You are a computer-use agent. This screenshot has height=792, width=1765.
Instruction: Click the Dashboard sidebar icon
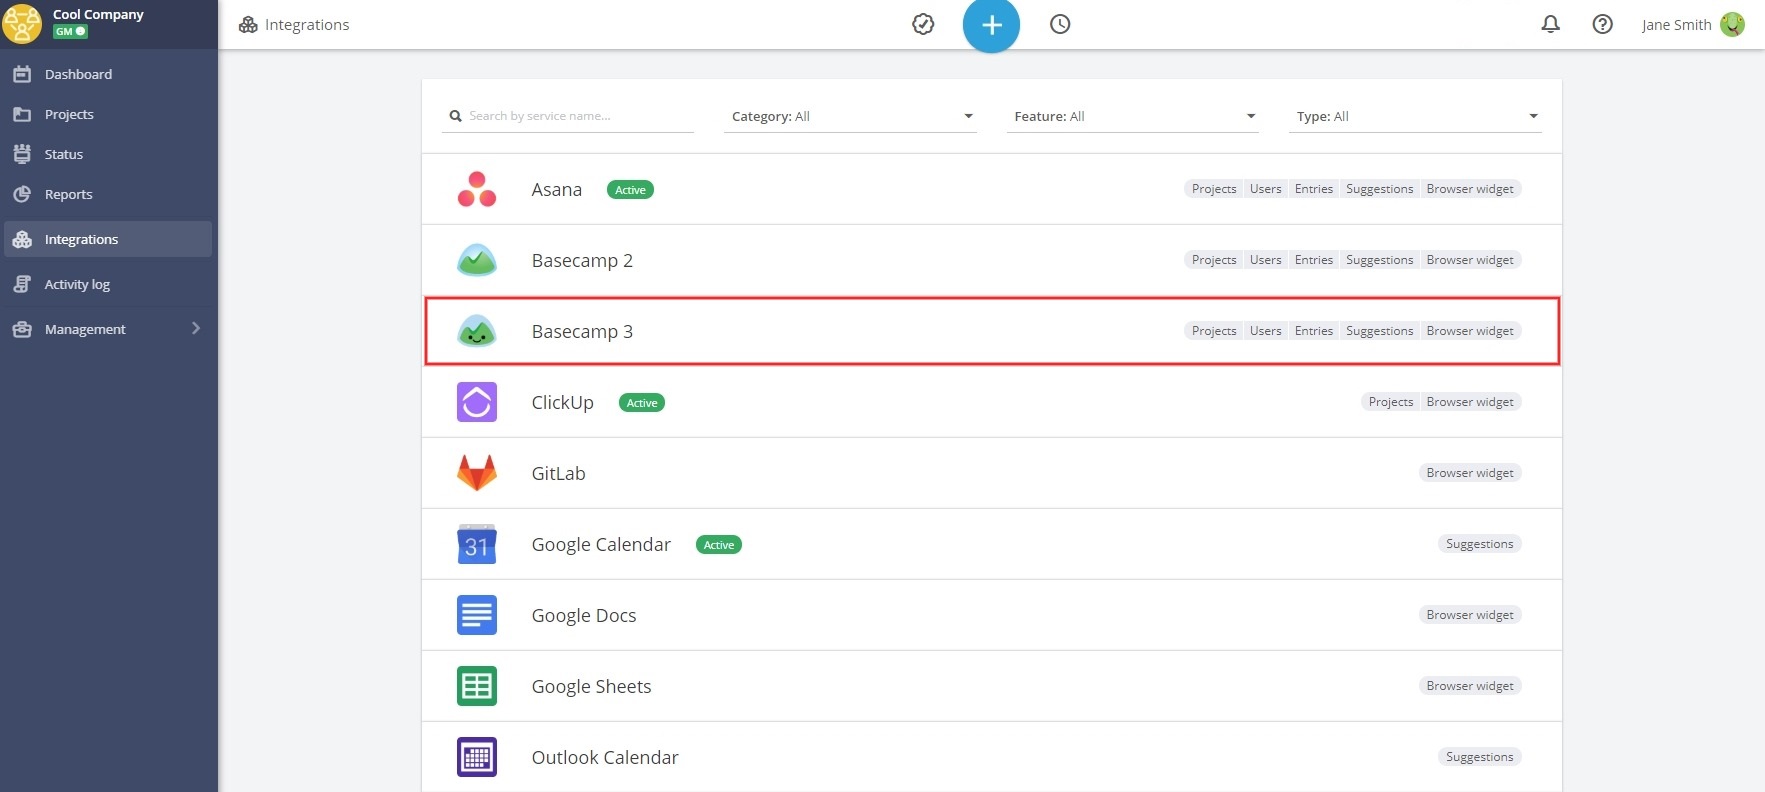[x=22, y=74]
